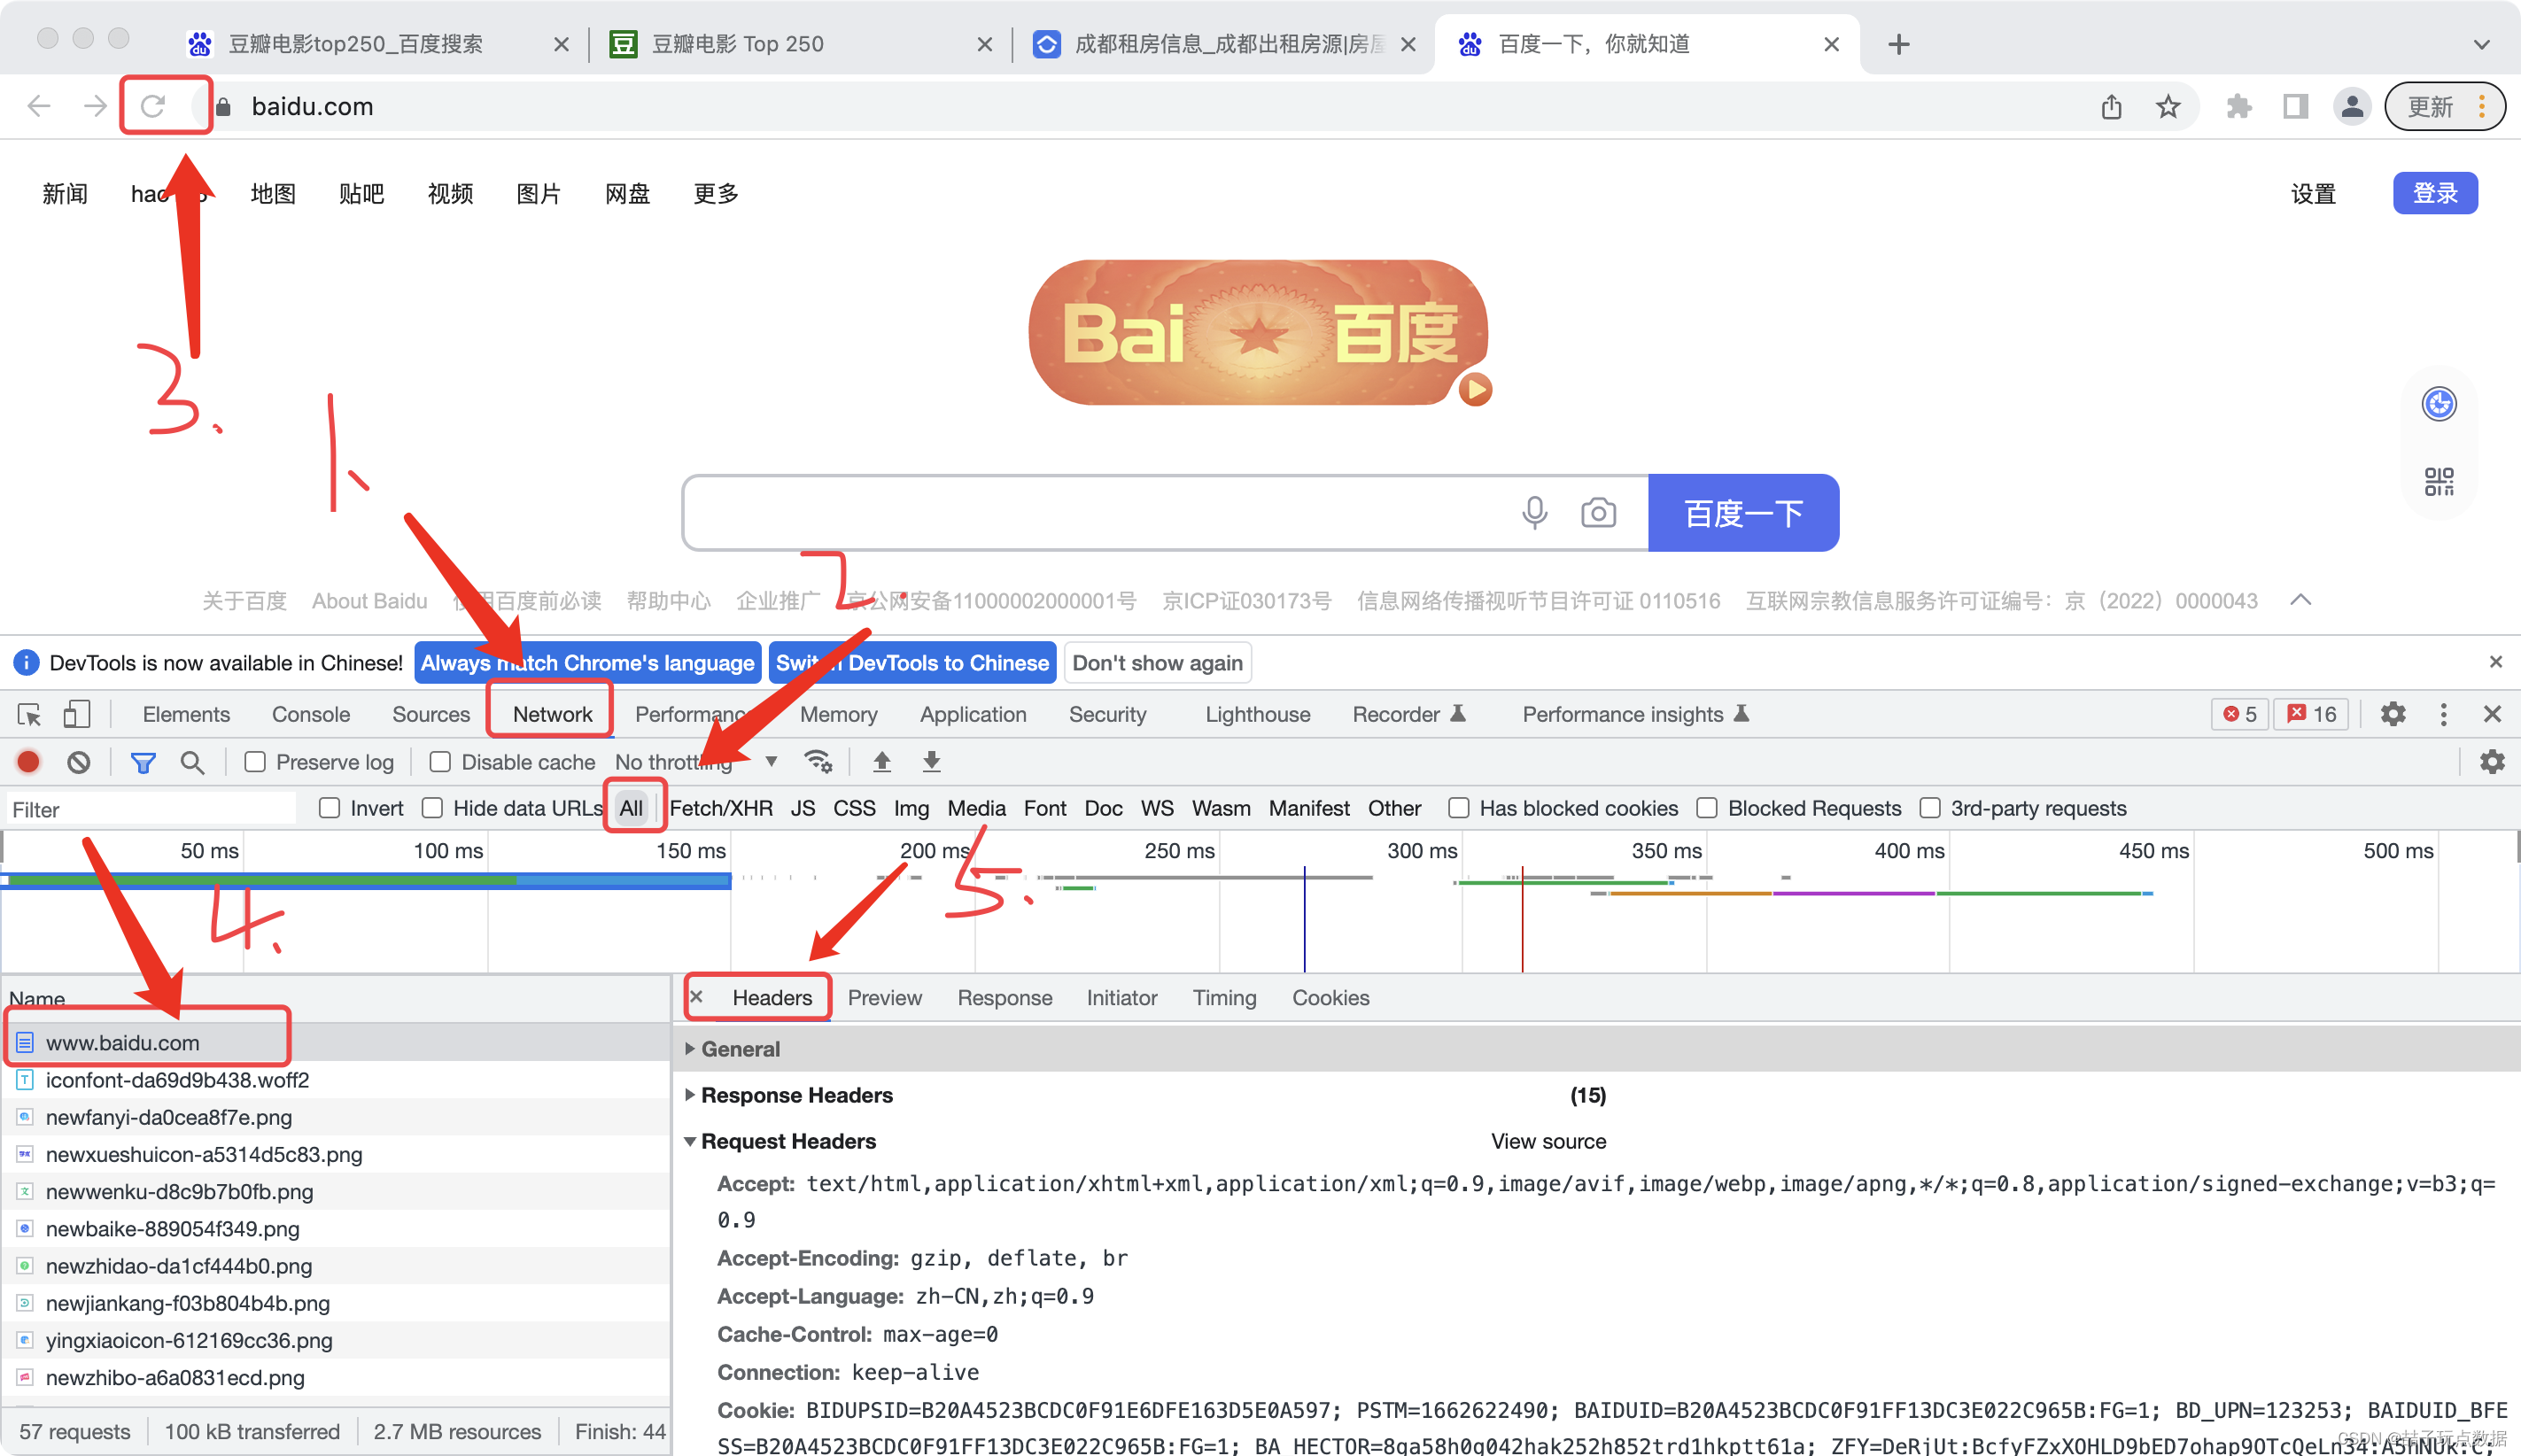Enable the Preserve log checkbox
The width and height of the screenshot is (2521, 1456).
tap(256, 762)
